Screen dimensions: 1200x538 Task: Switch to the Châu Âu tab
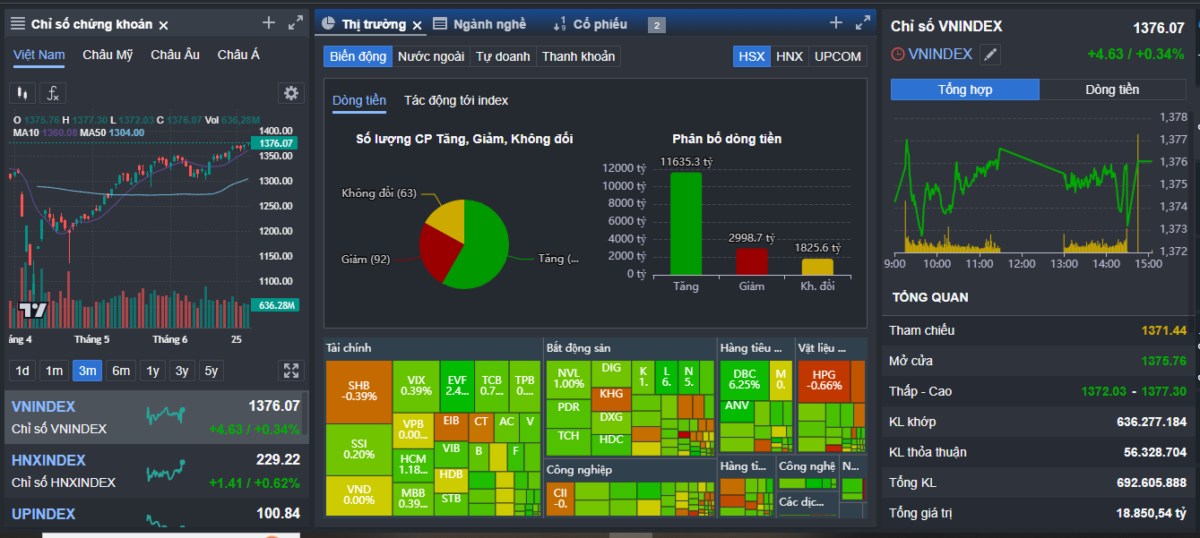click(x=175, y=54)
